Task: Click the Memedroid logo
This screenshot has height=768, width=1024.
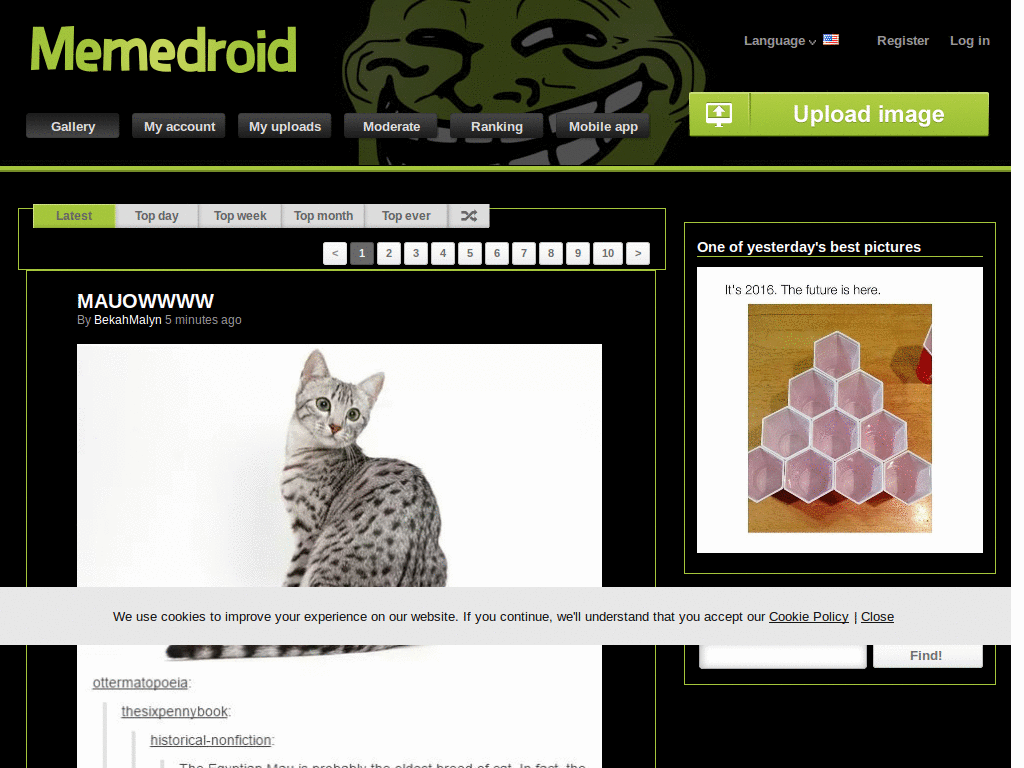Action: pos(163,49)
